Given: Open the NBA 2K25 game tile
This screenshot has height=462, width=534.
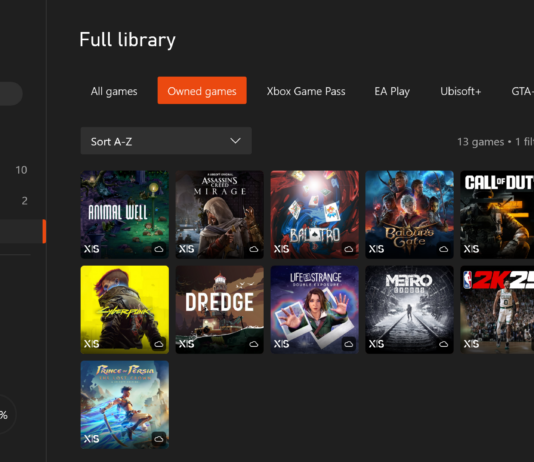Looking at the screenshot, I should point(497,309).
